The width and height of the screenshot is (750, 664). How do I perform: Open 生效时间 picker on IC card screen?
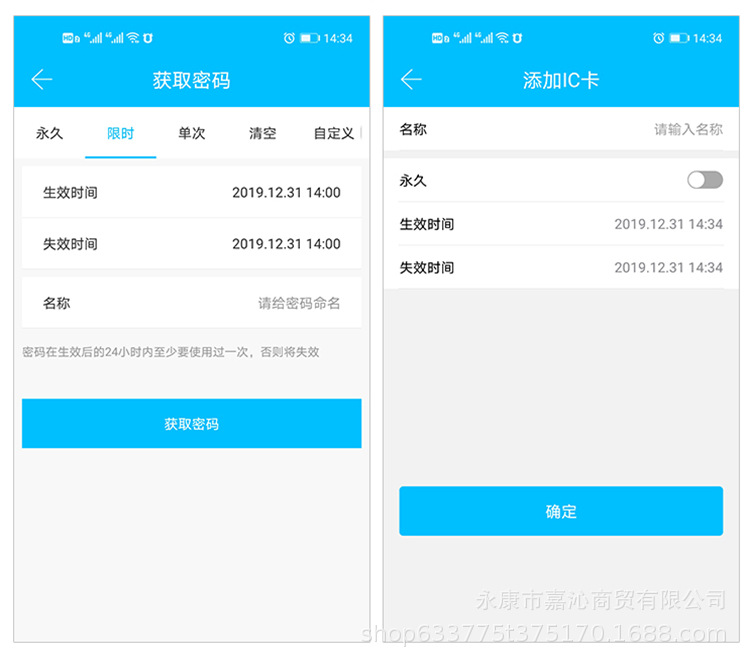click(x=561, y=224)
